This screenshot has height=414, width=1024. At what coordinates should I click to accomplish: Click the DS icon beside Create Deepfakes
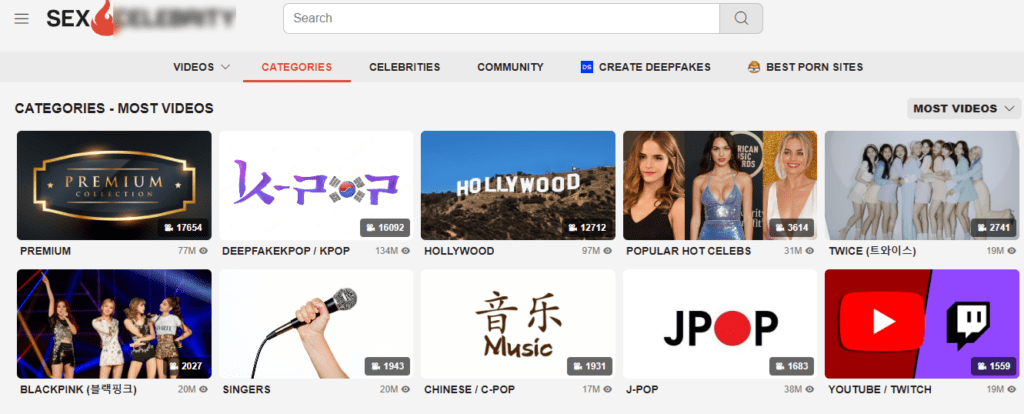pyautogui.click(x=586, y=67)
